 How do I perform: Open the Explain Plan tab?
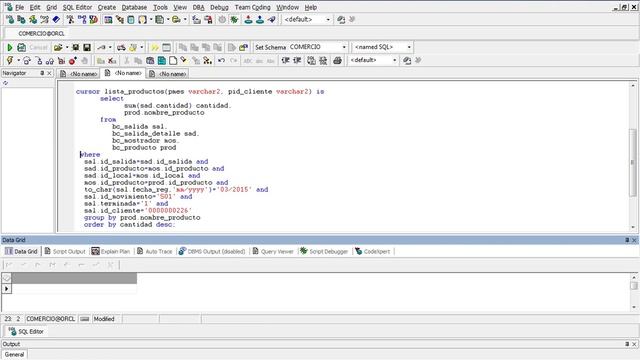coord(111,251)
